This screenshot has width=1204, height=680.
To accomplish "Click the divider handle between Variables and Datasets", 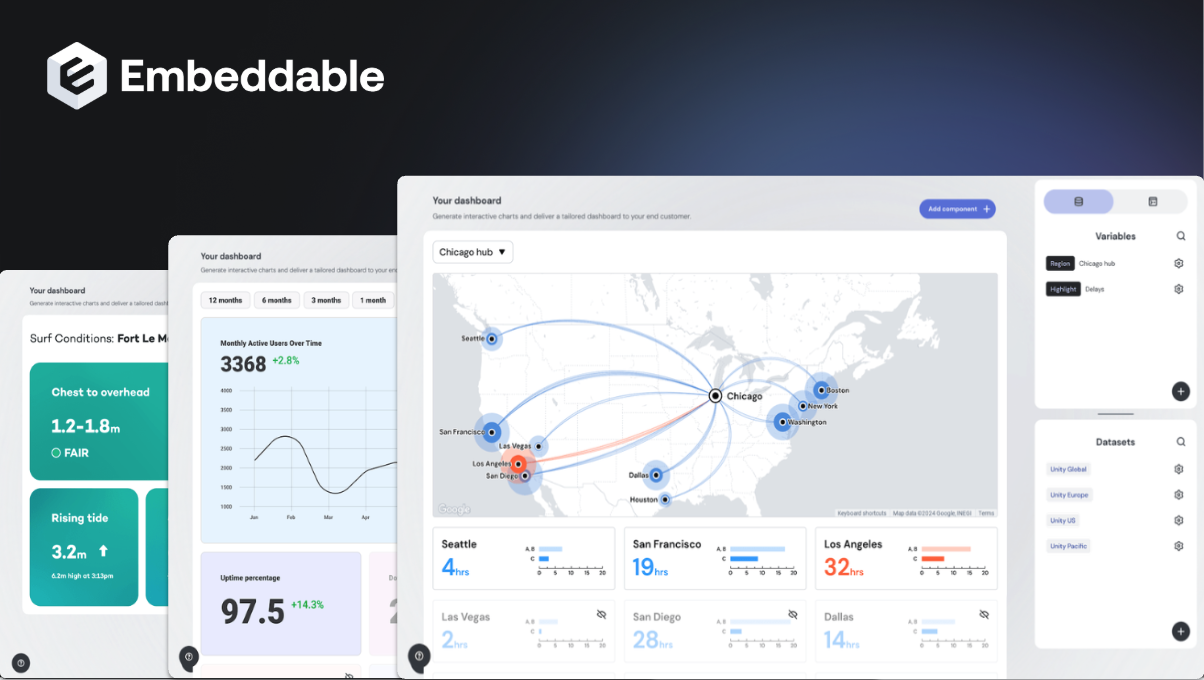I will (1116, 414).
